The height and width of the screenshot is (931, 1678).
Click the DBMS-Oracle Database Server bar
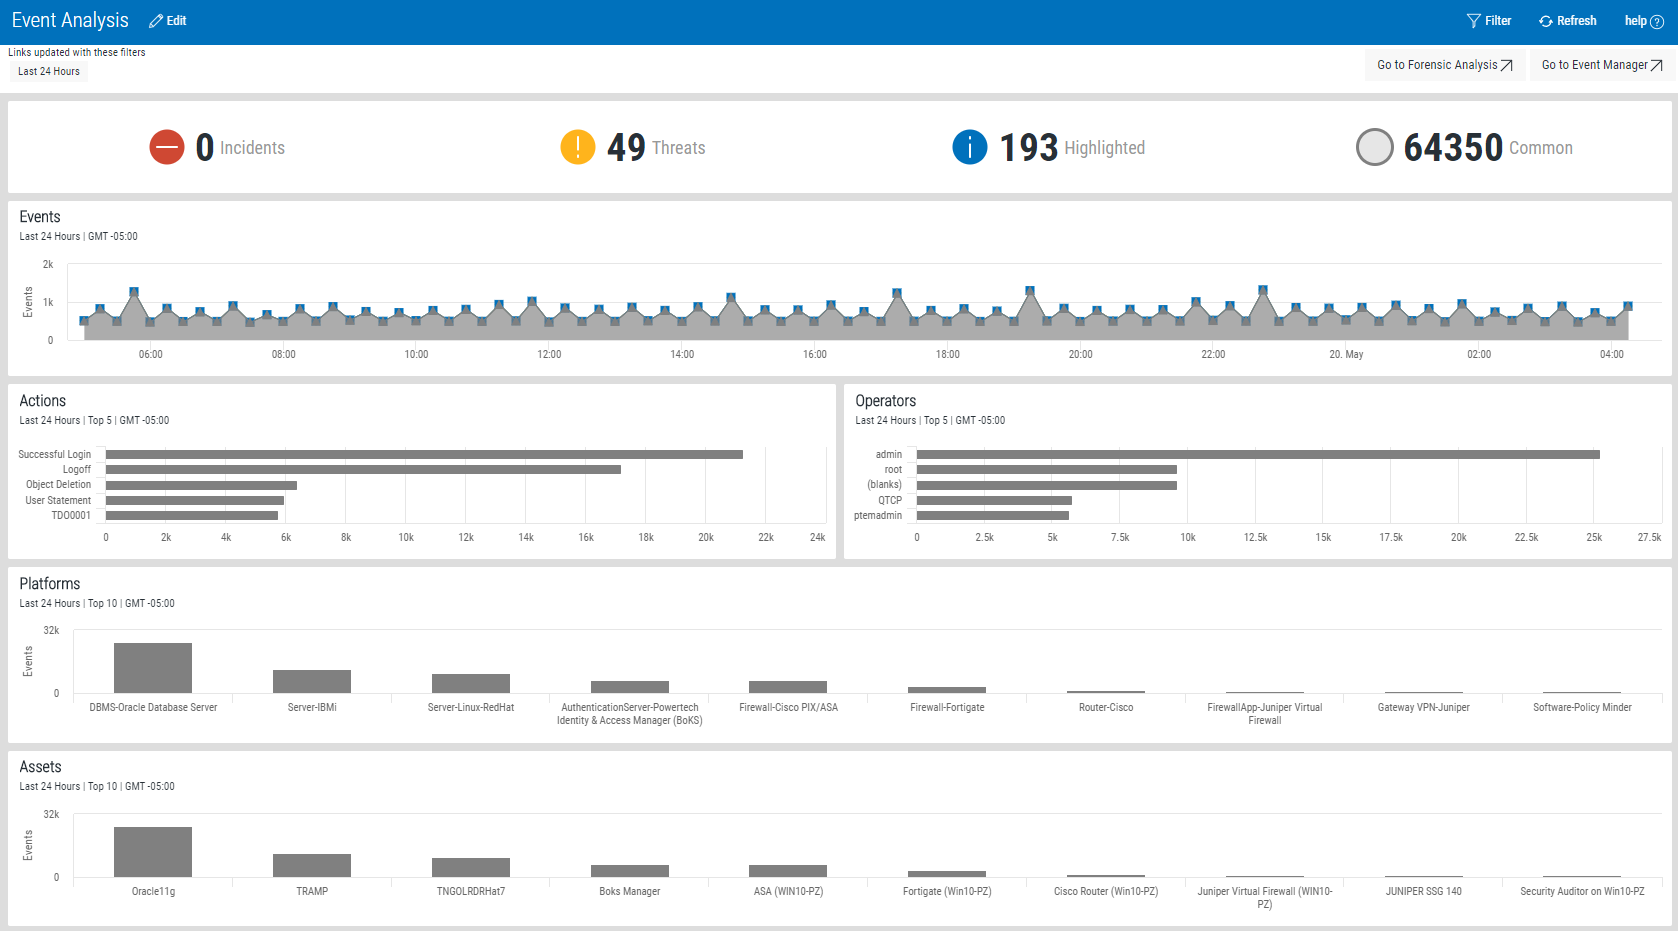pos(153,668)
